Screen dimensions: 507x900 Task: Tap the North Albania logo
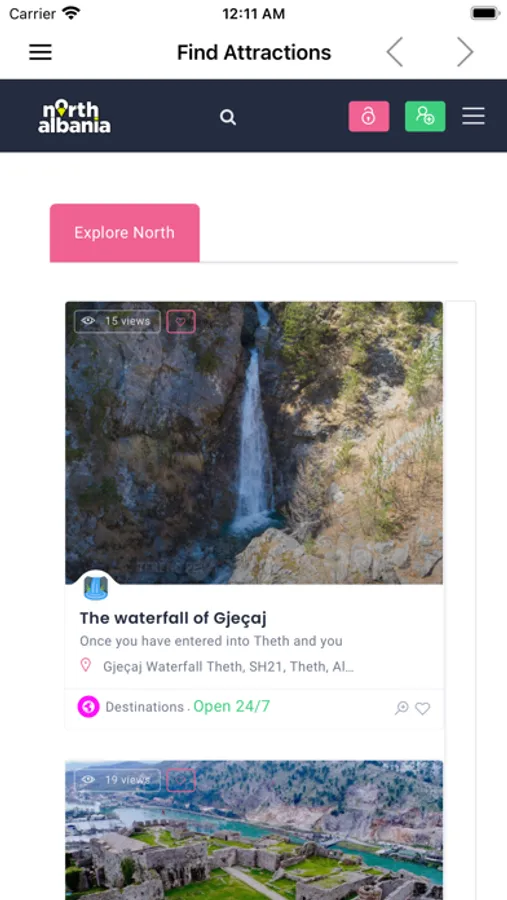(x=75, y=117)
